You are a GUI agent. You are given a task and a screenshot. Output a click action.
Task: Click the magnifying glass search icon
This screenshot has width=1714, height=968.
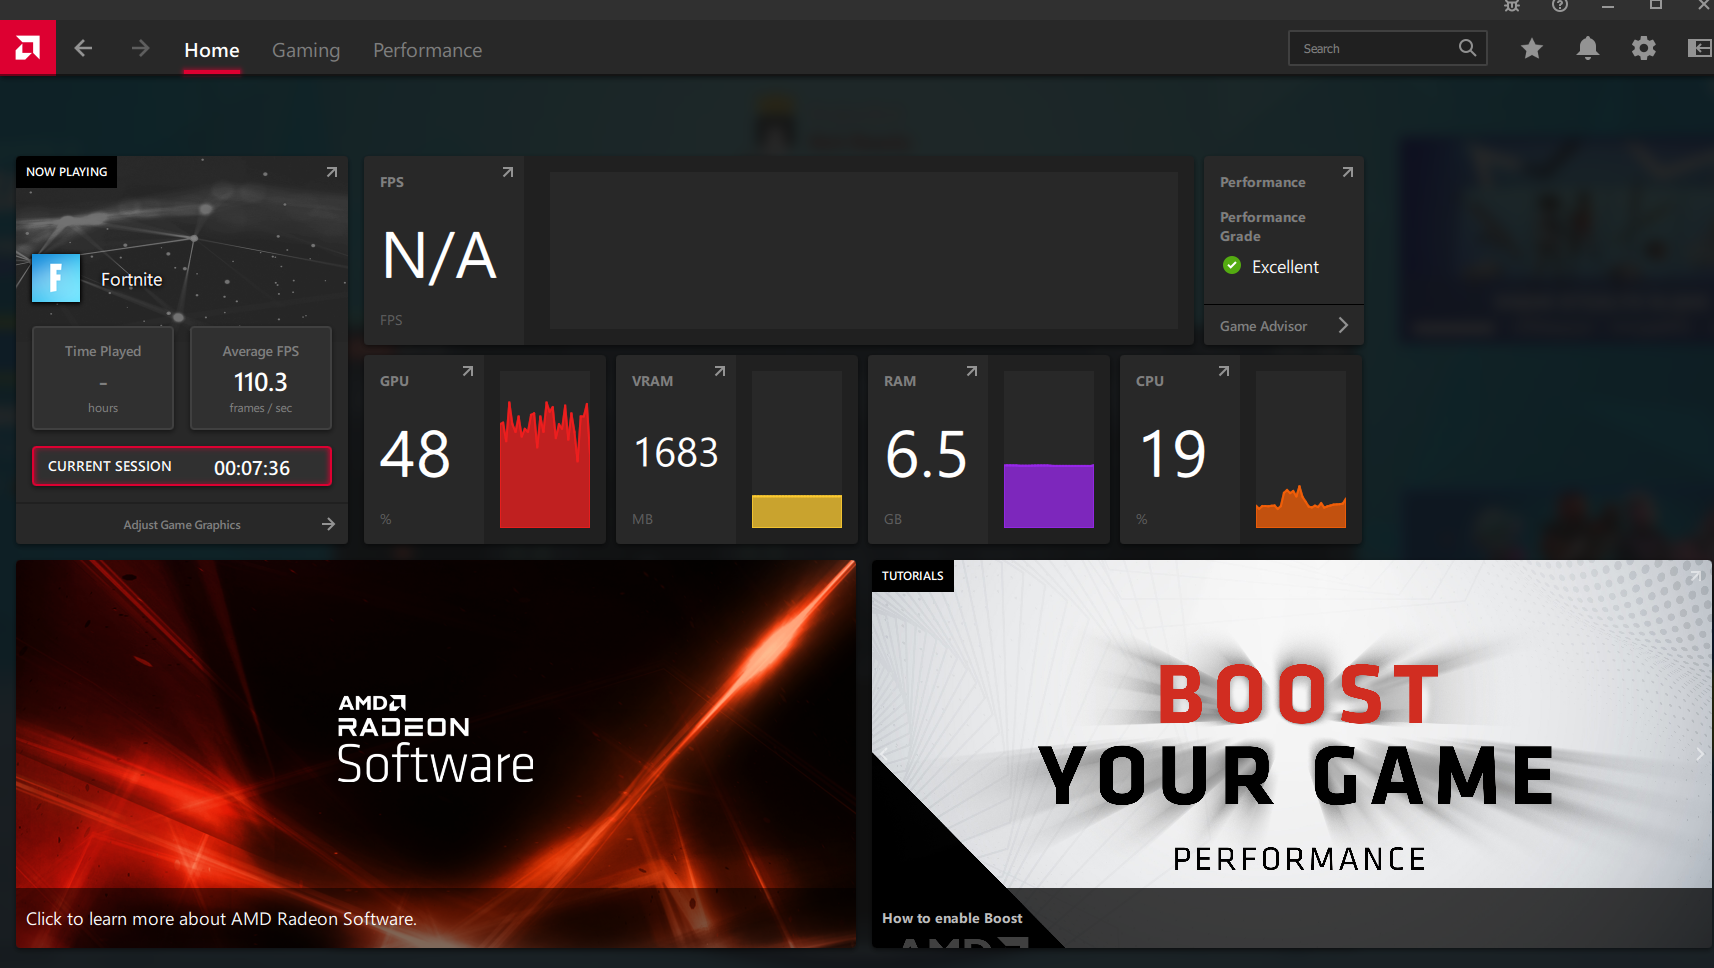point(1467,48)
